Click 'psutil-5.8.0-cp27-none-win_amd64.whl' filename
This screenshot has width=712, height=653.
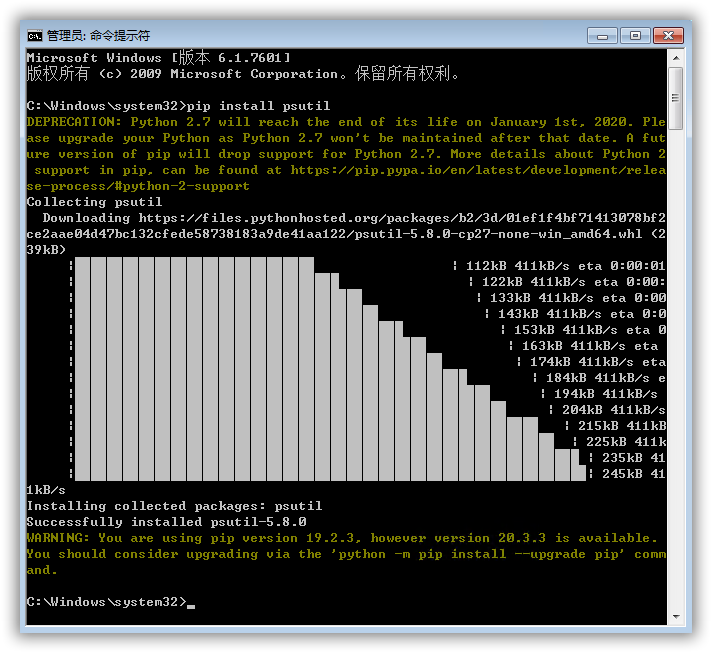pyautogui.click(x=498, y=234)
